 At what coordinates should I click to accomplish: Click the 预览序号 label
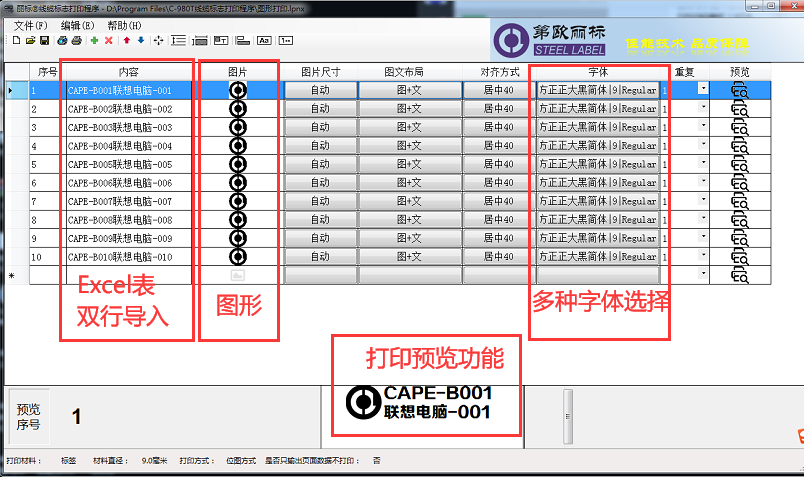click(x=28, y=416)
